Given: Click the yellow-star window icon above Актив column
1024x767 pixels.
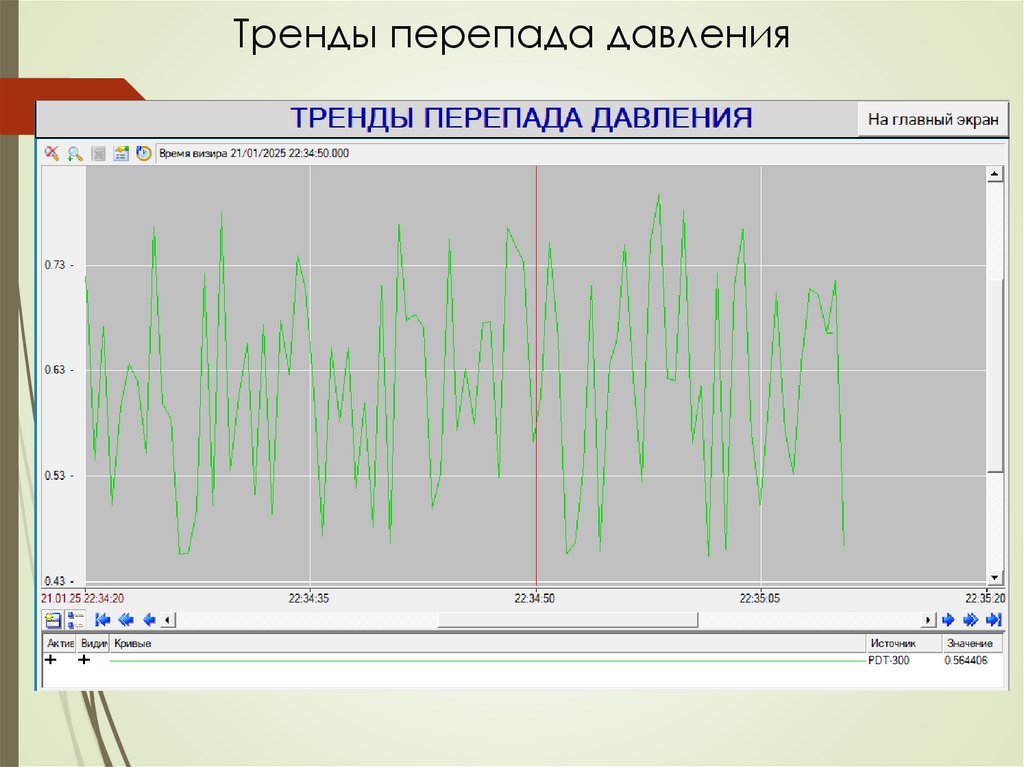Looking at the screenshot, I should 52,619.
